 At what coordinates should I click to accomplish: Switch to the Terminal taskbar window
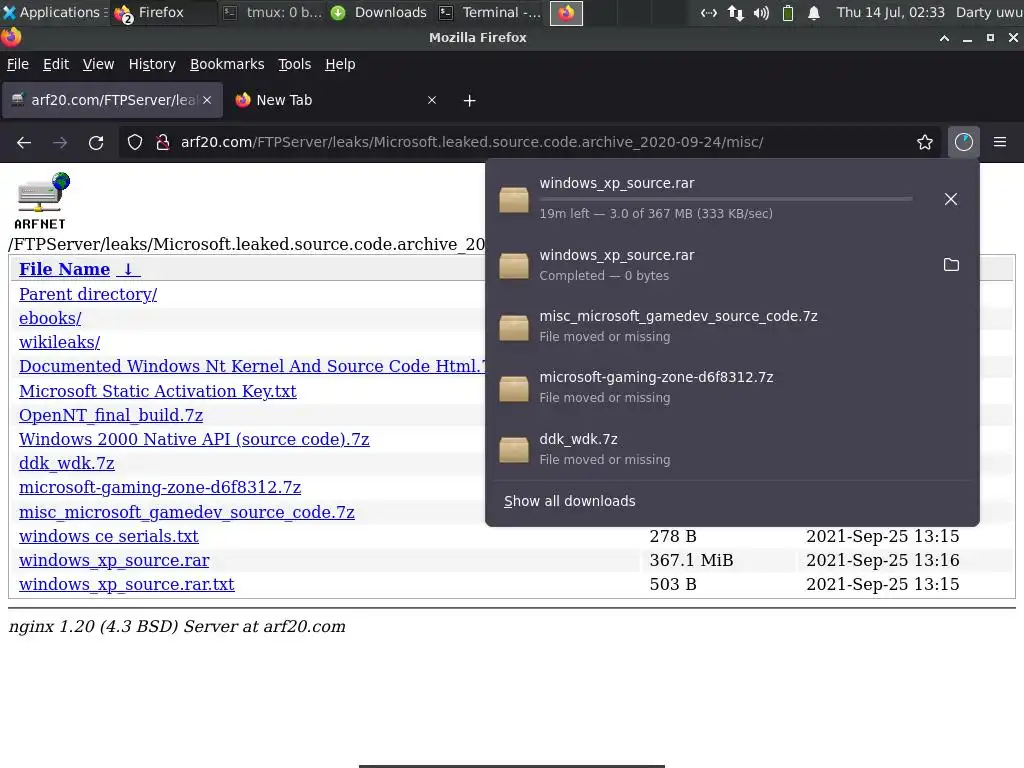[490, 12]
